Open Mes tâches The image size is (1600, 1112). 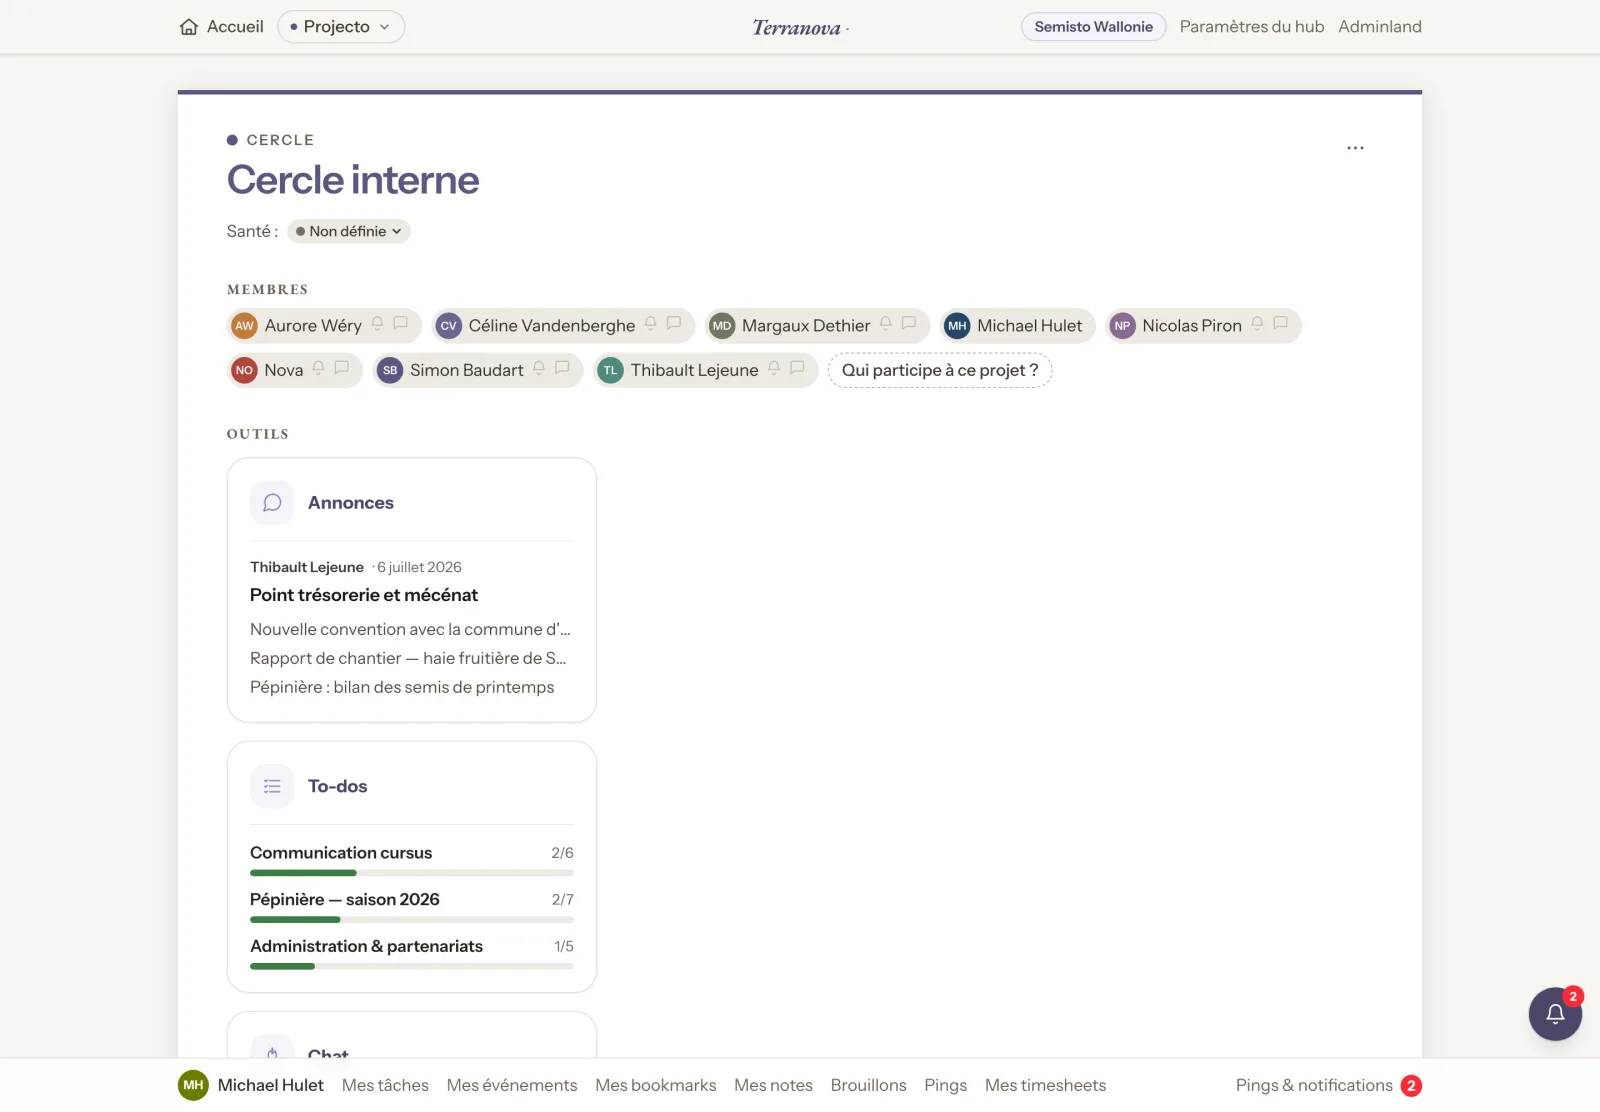(385, 1085)
